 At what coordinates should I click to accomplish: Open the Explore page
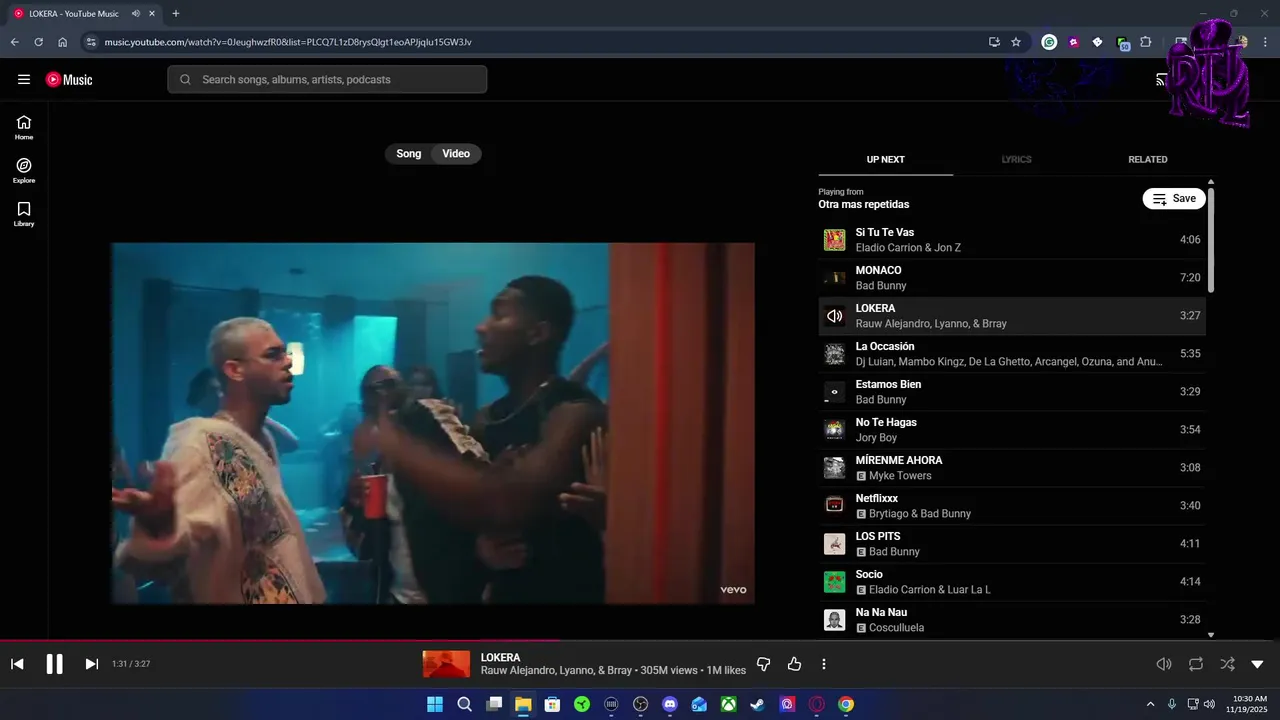[x=24, y=170]
